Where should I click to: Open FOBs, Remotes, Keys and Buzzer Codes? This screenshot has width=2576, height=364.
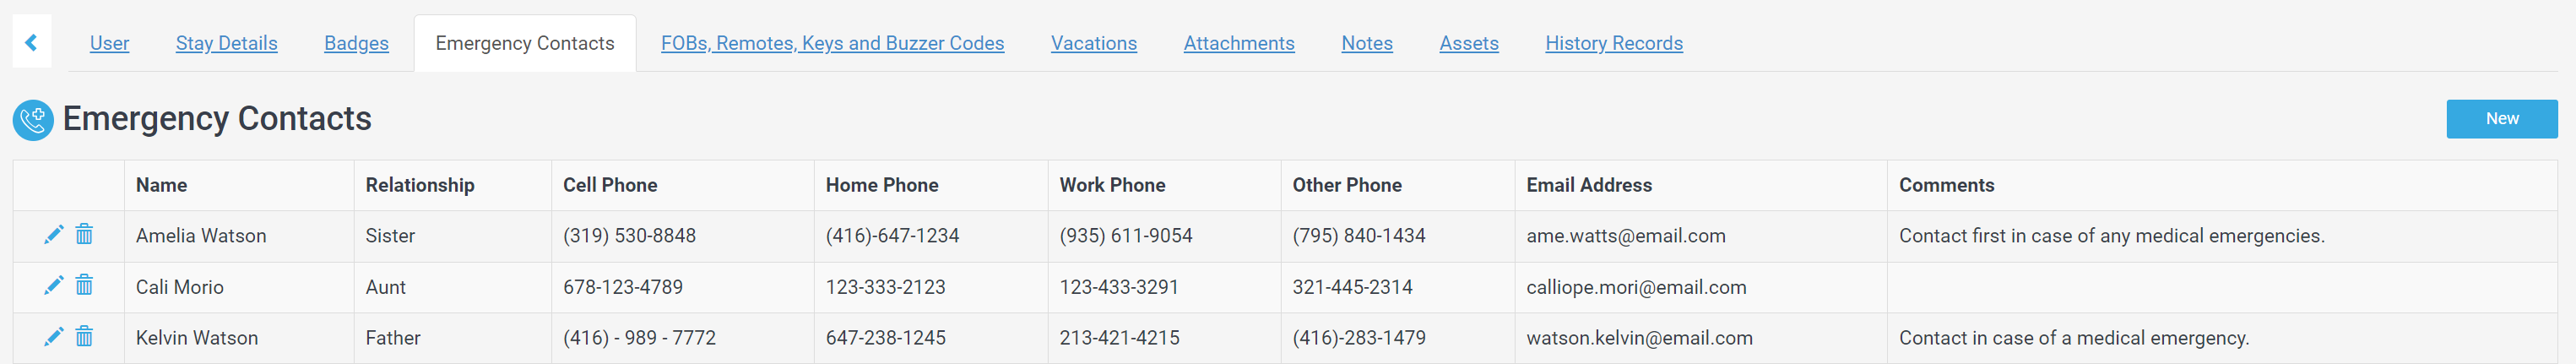(832, 43)
